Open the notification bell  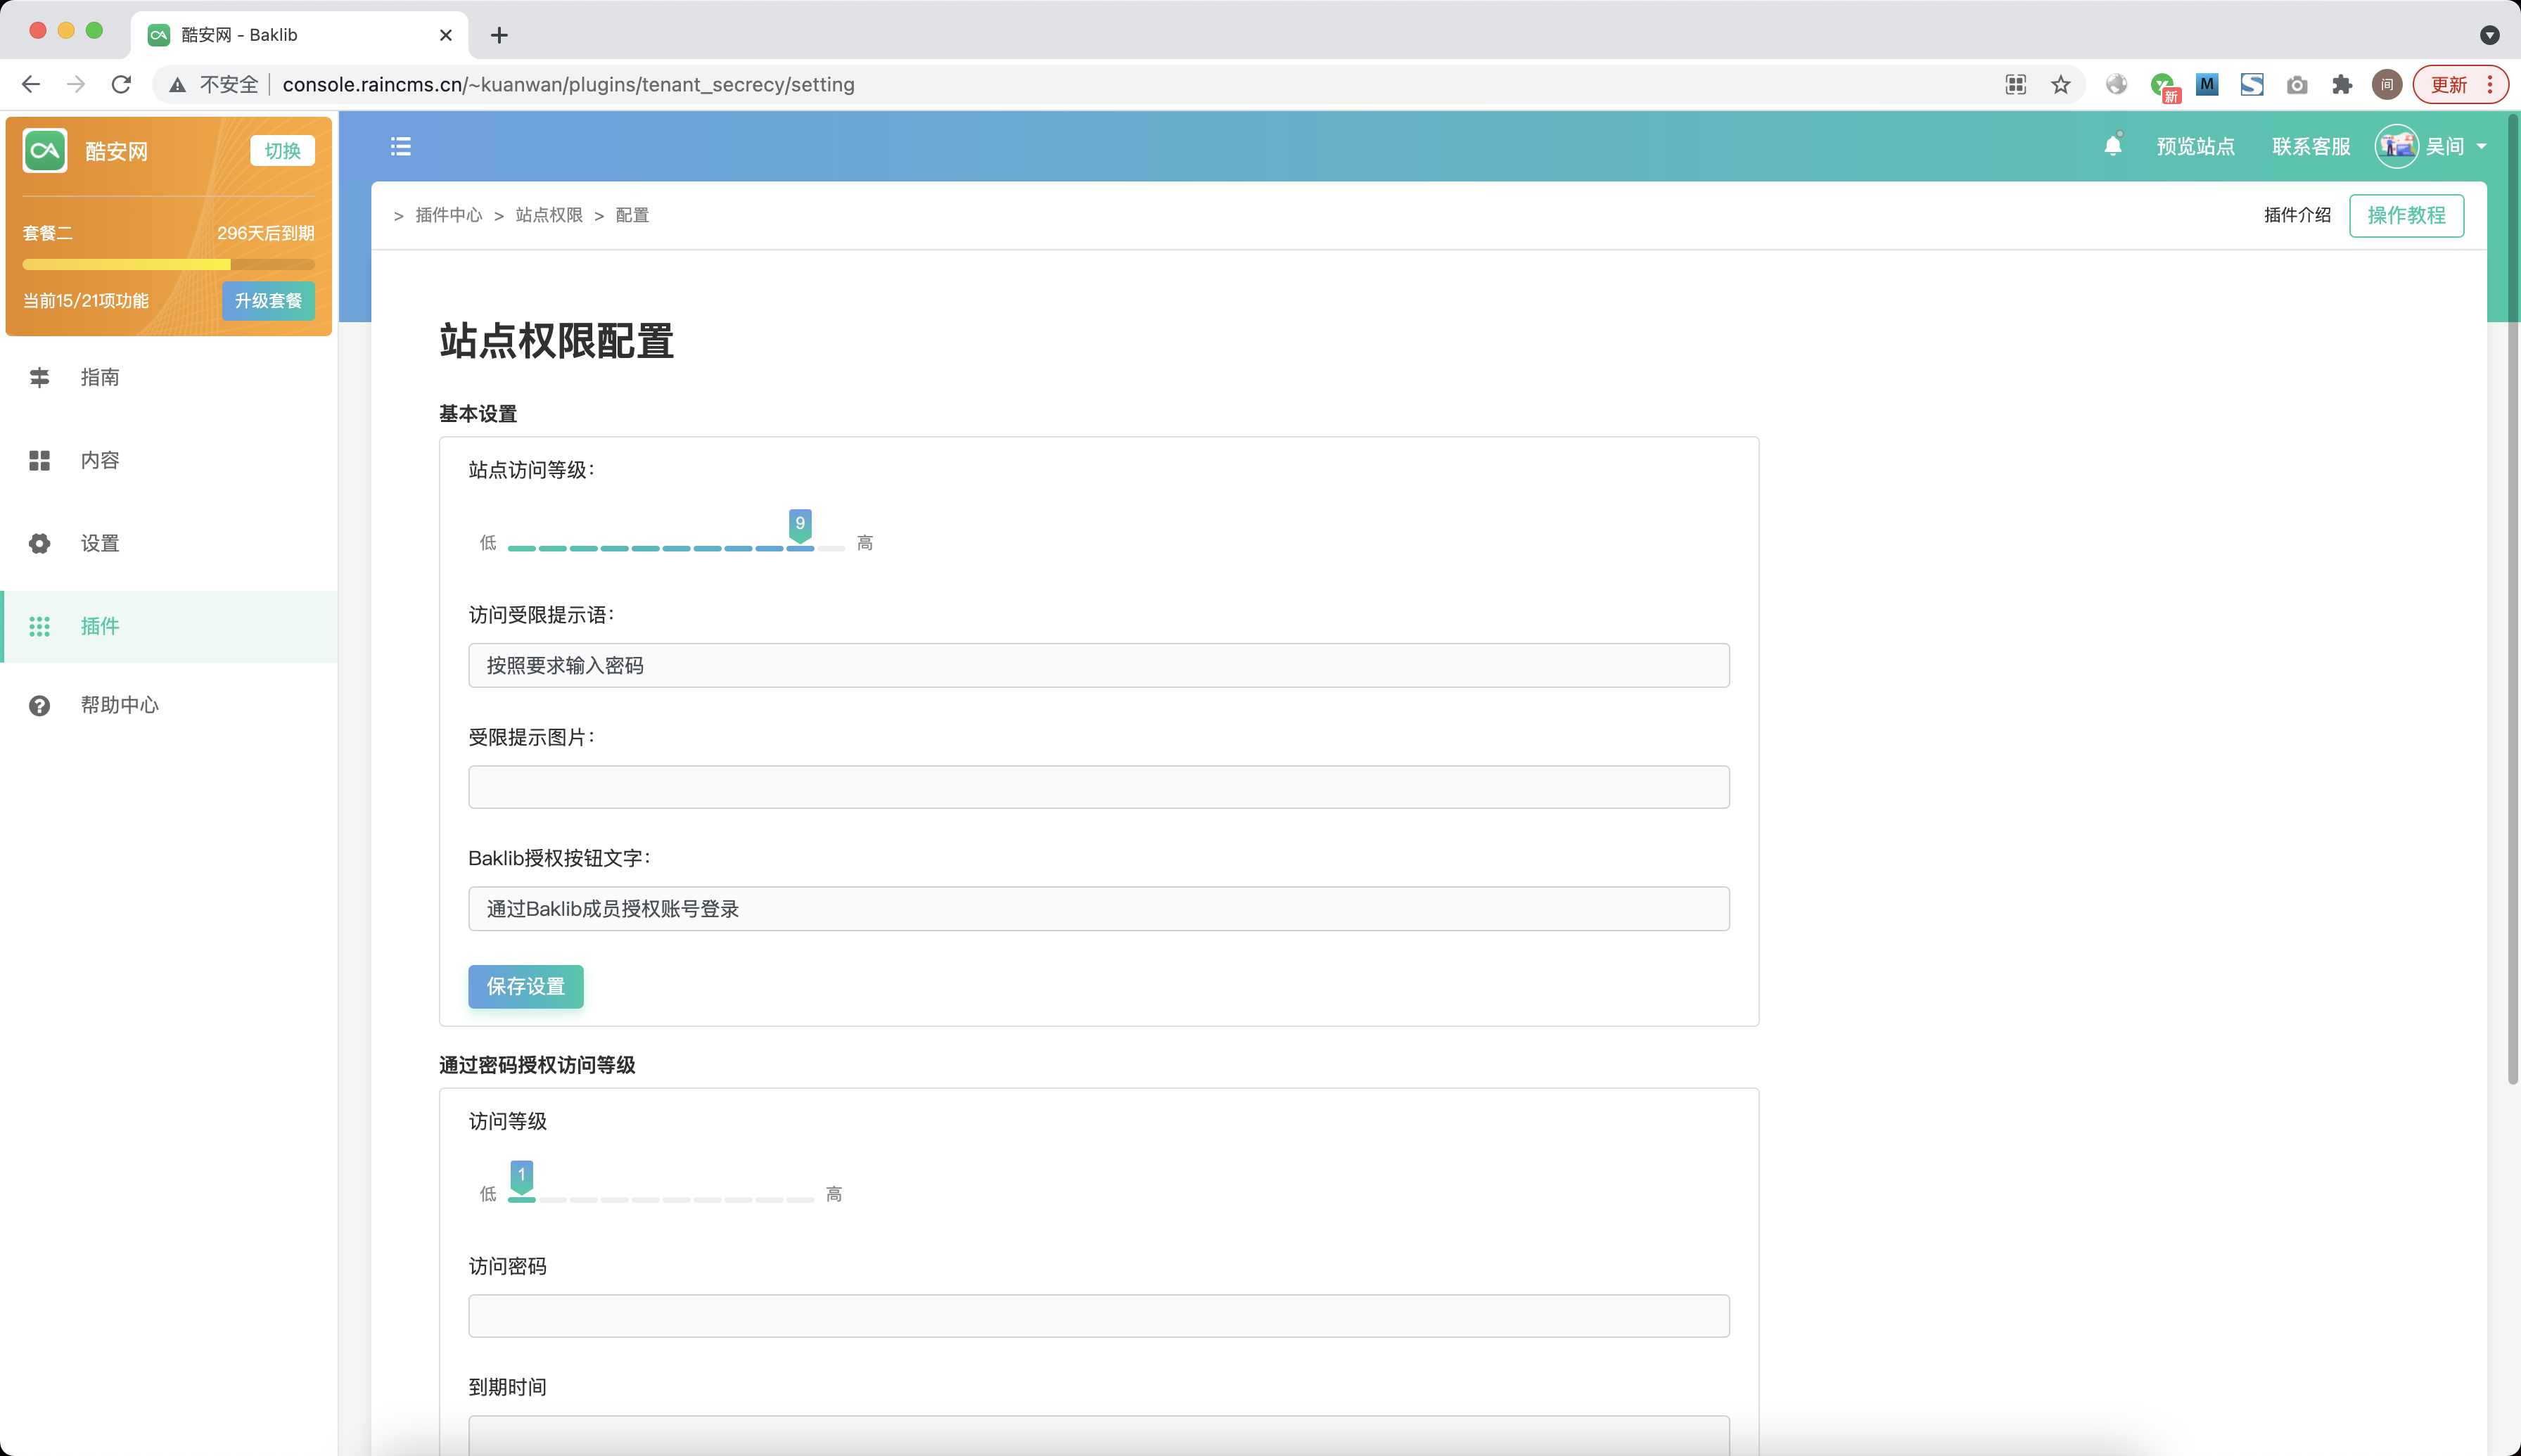(2112, 146)
